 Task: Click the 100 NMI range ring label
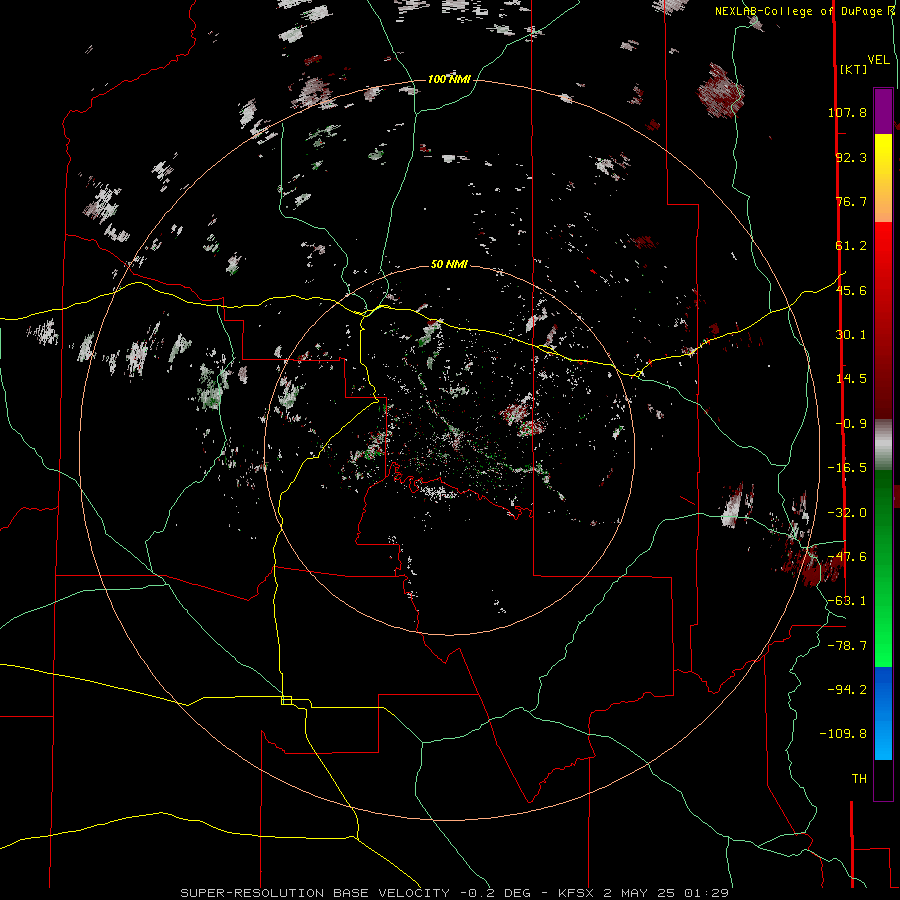(x=449, y=79)
